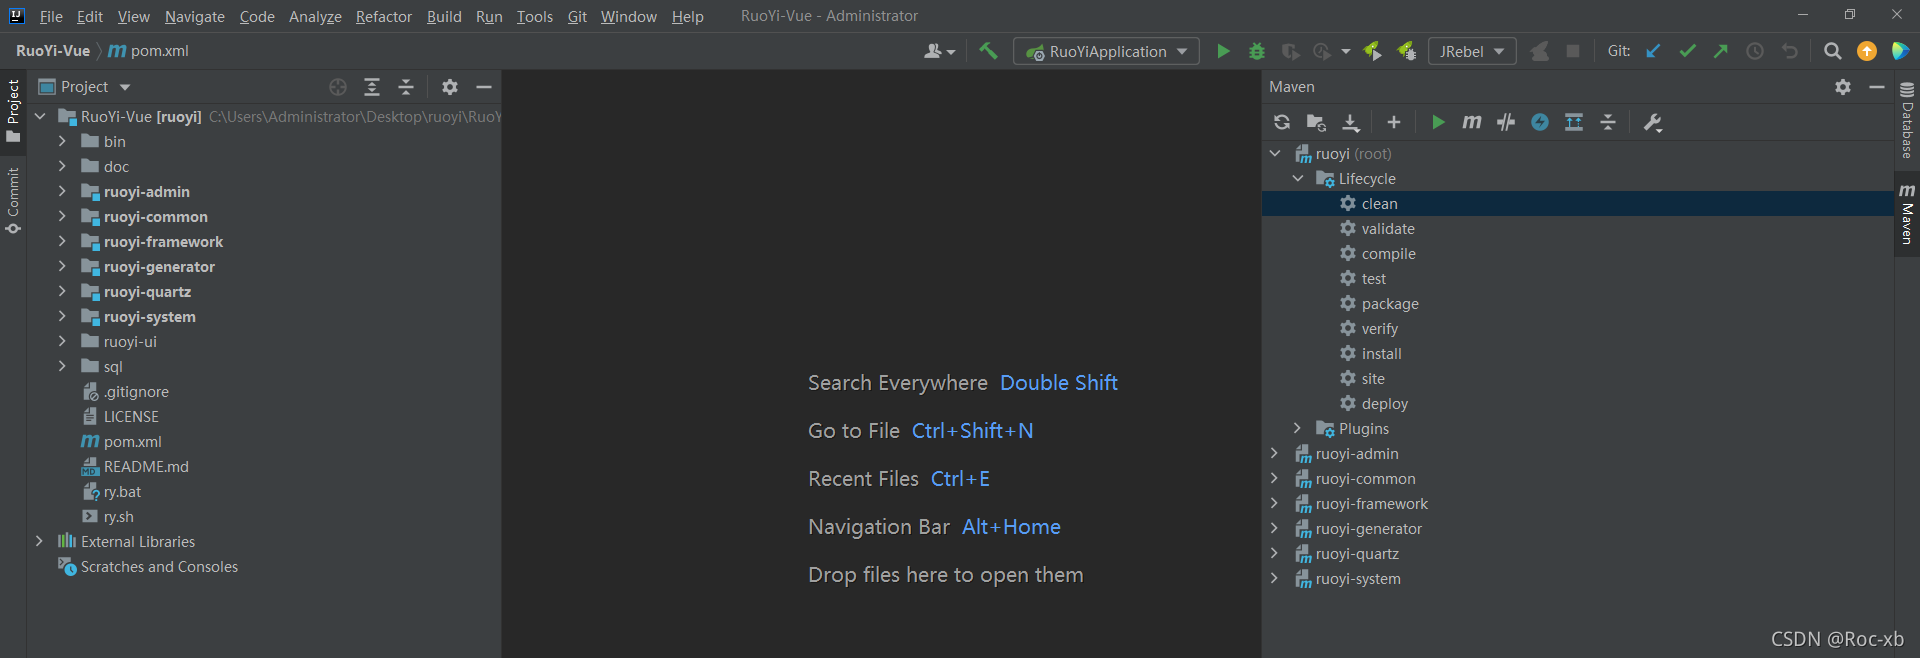The width and height of the screenshot is (1920, 658).
Task: Reload all Maven projects
Action: point(1282,122)
